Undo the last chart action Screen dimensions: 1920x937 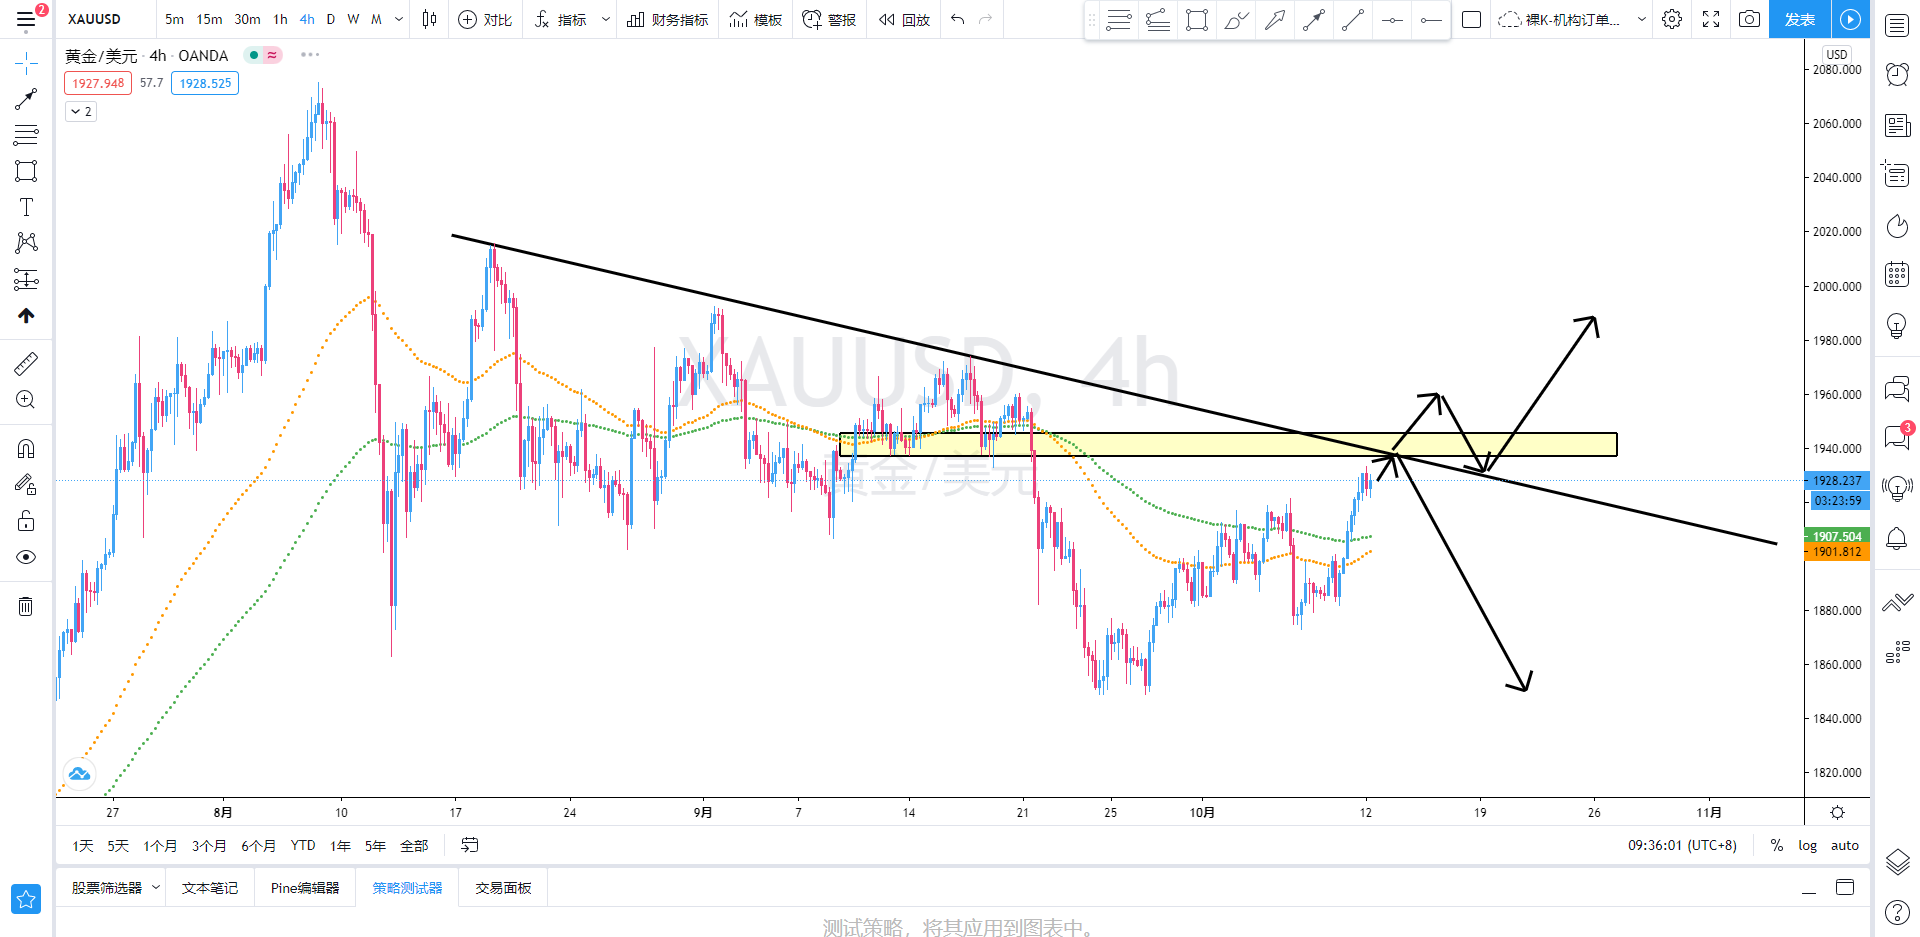[x=957, y=19]
